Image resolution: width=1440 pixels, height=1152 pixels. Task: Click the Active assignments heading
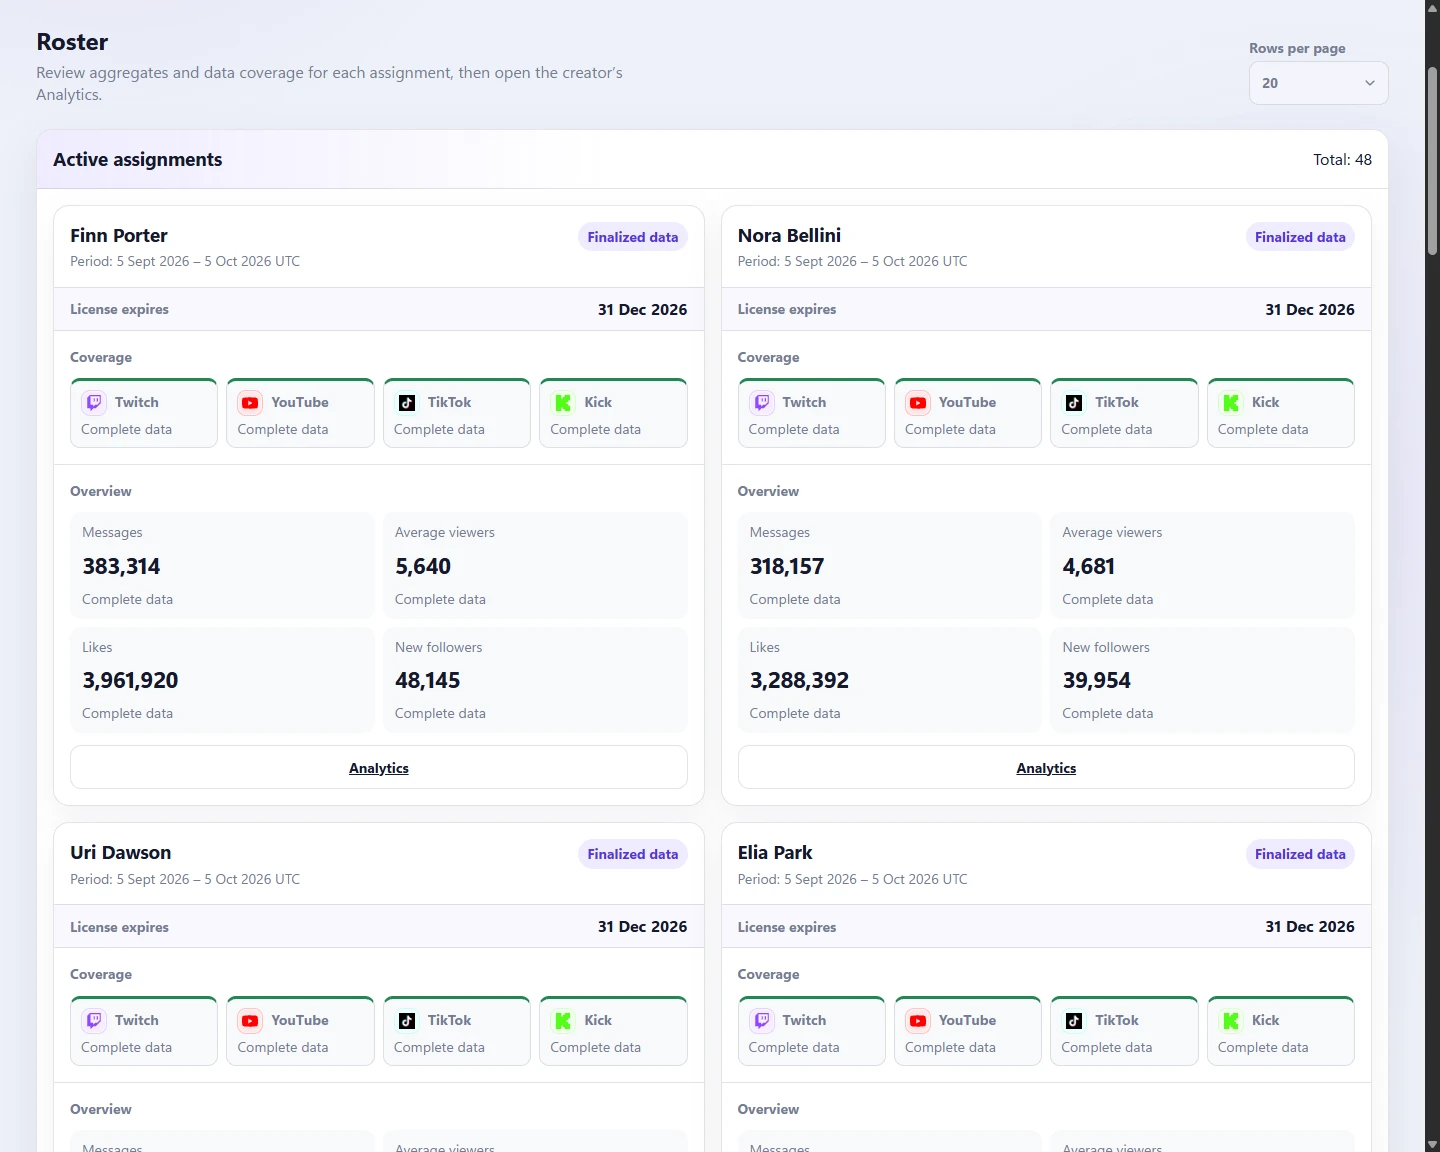138,160
